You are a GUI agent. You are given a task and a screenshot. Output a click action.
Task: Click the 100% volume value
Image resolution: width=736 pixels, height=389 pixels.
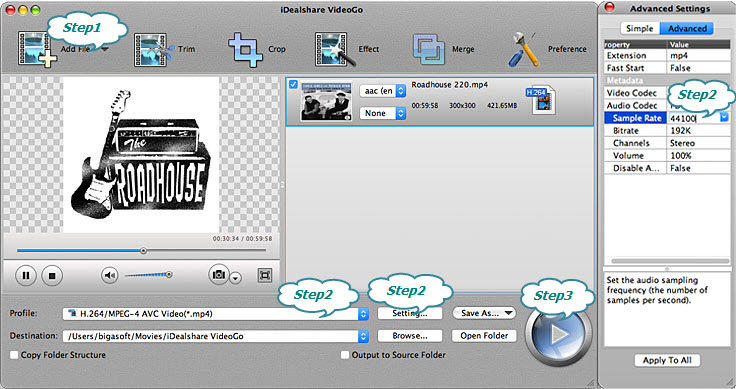click(681, 155)
